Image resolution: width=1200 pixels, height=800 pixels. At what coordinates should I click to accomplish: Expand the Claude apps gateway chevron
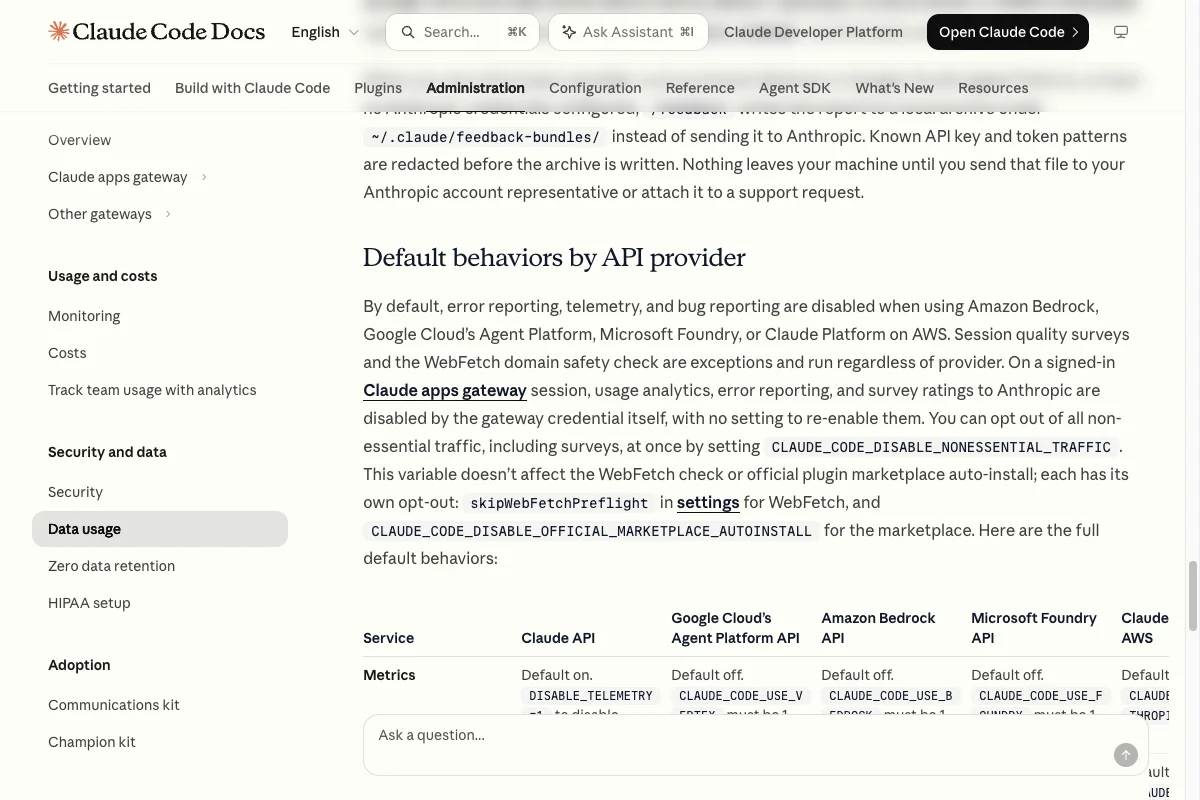point(204,177)
